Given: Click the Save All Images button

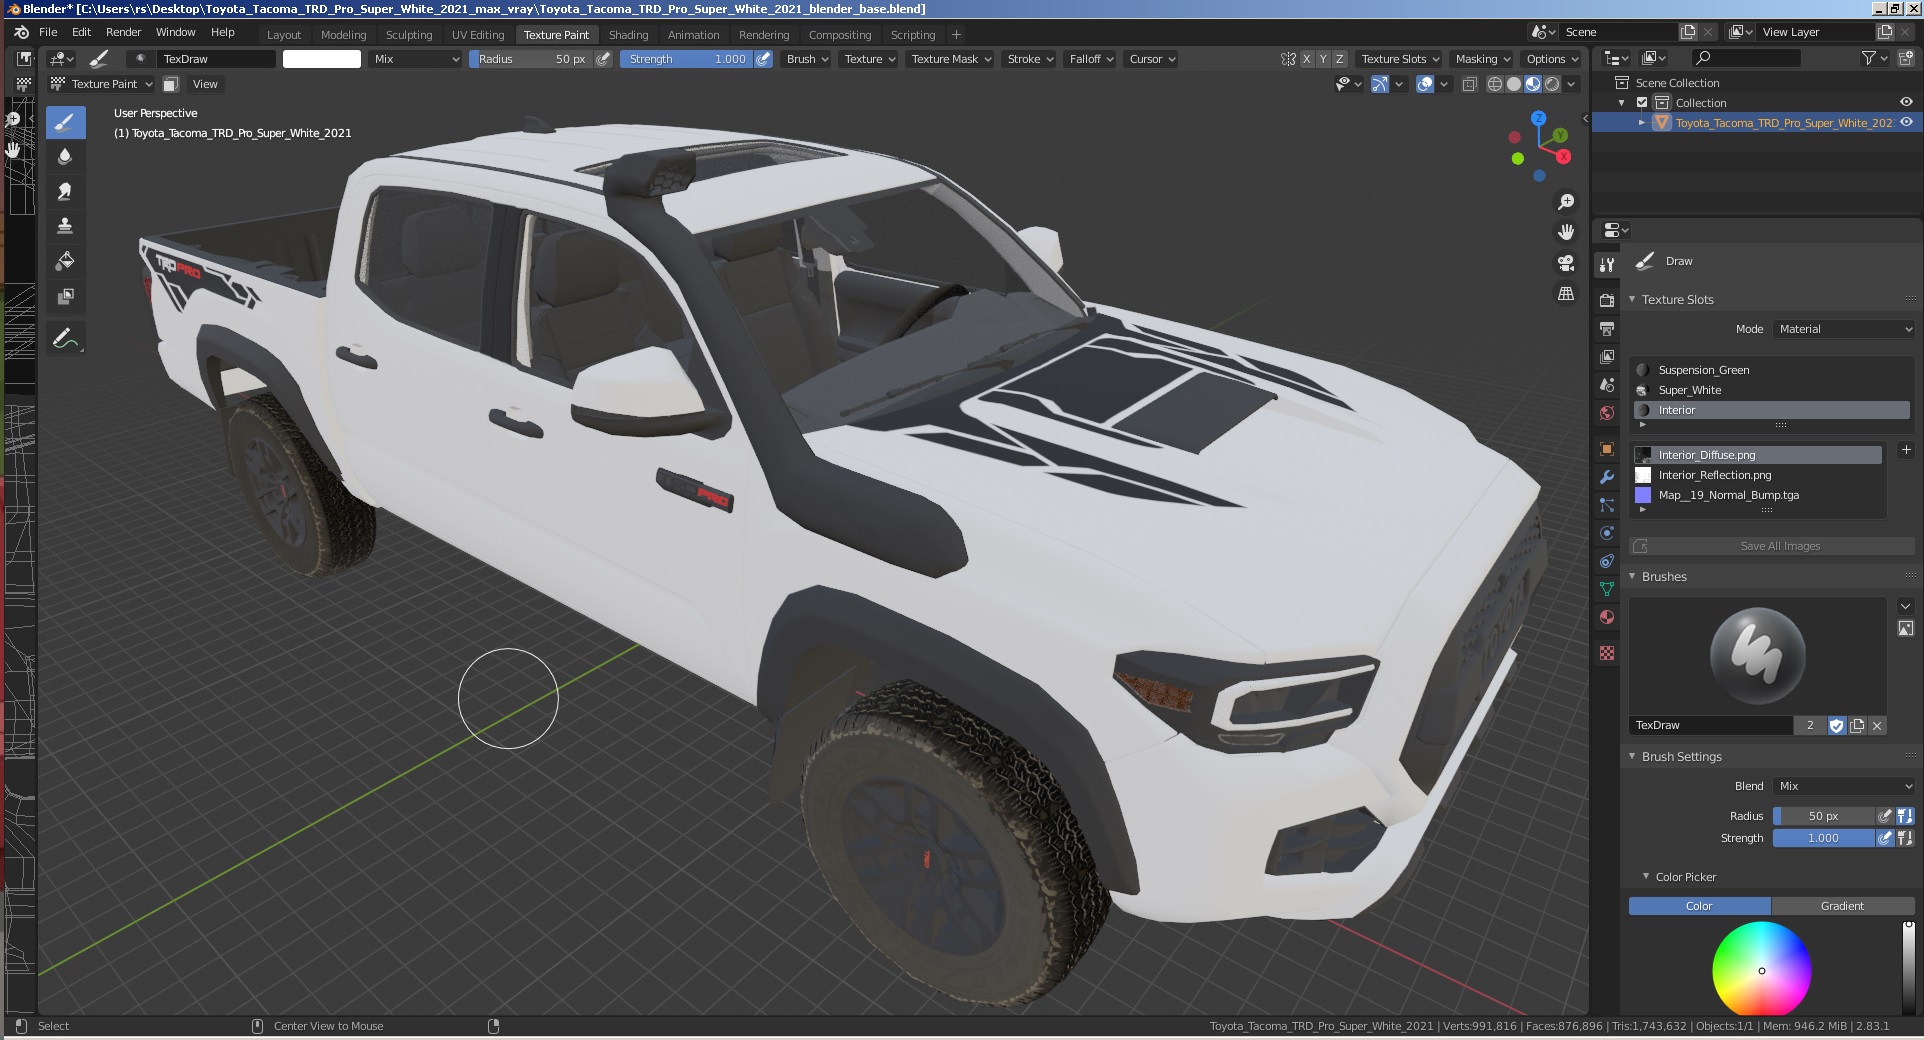Looking at the screenshot, I should [x=1771, y=546].
